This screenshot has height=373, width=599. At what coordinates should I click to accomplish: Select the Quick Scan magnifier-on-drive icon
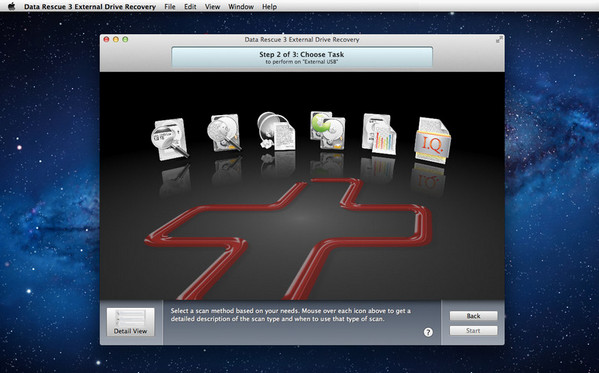(170, 139)
